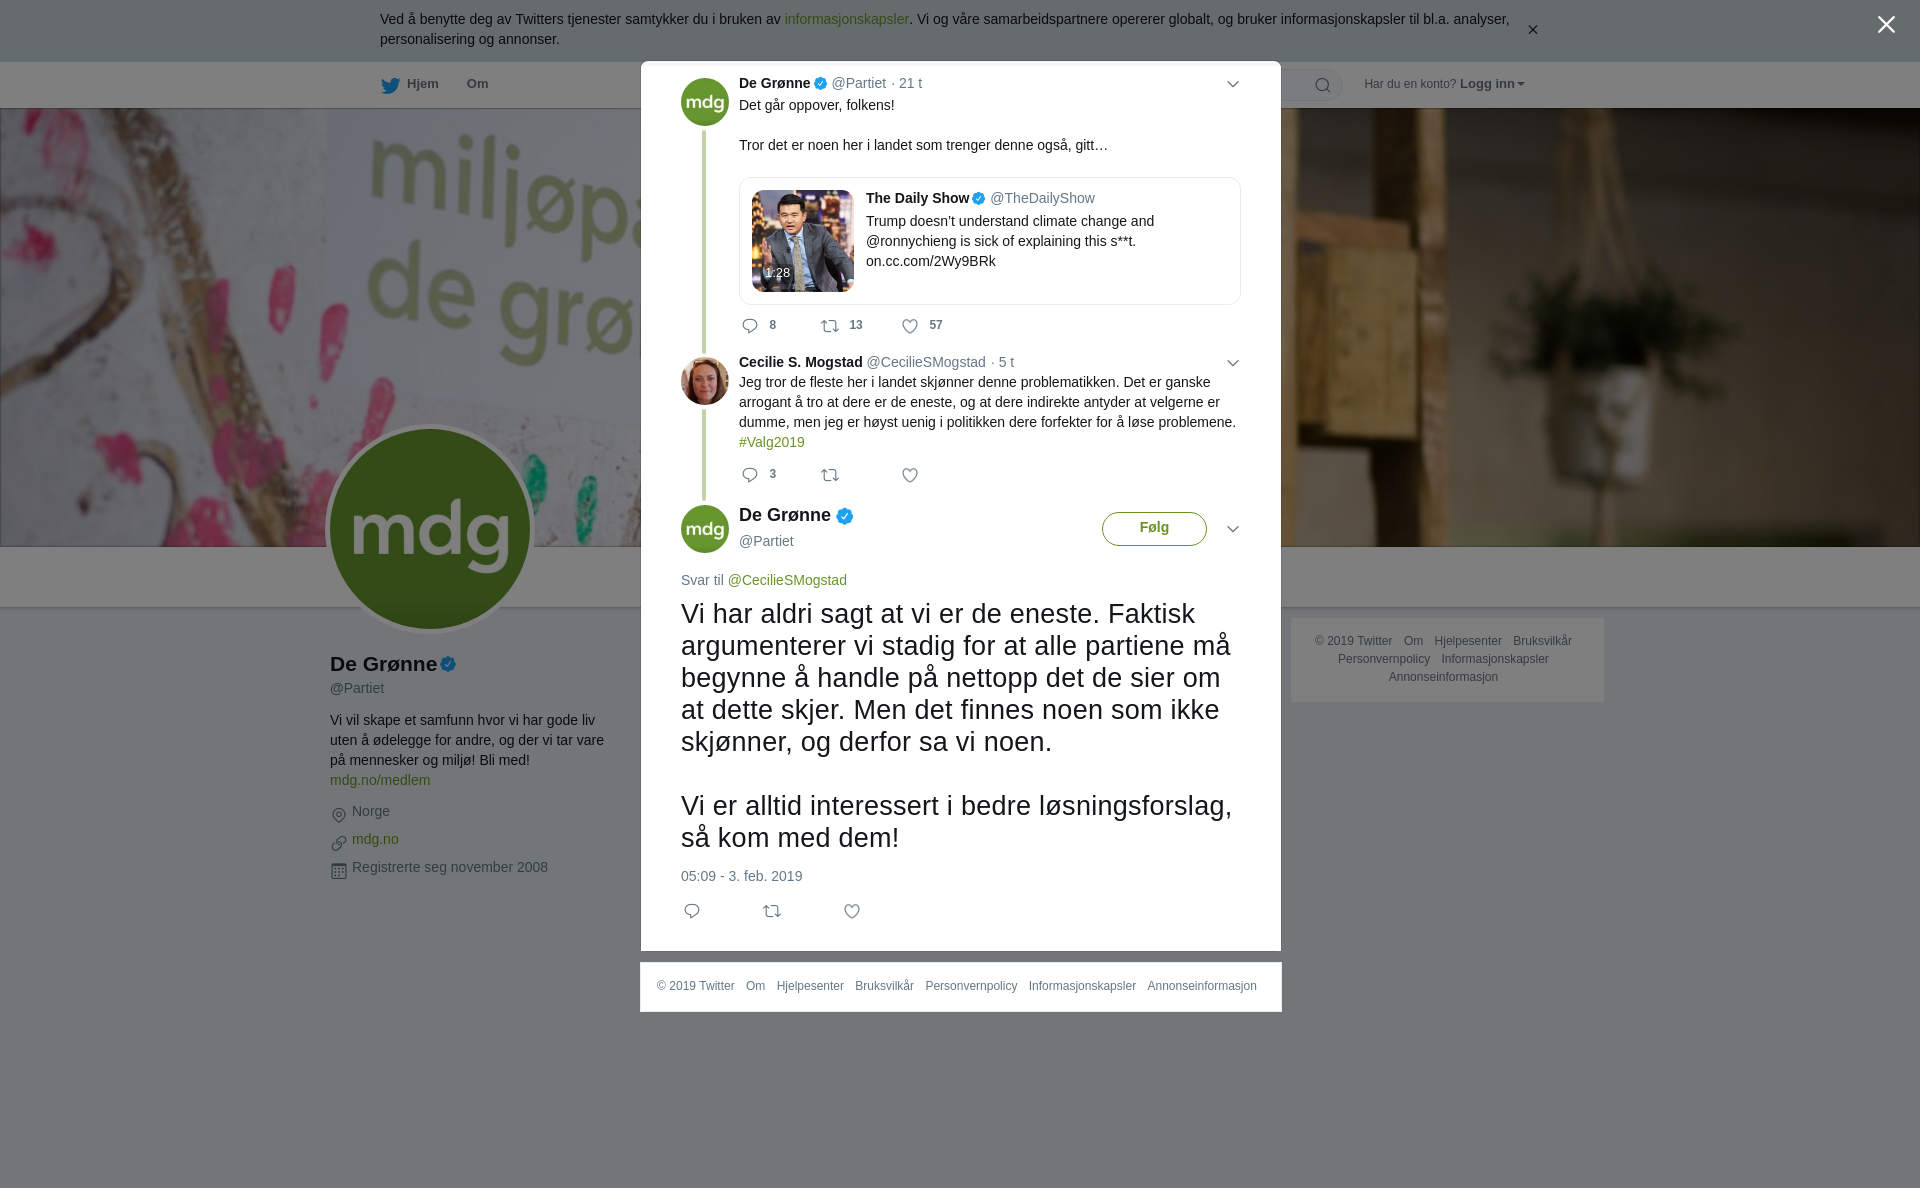The image size is (1920, 1188).
Task: Open the #Valg2019 hashtag link
Action: pyautogui.click(x=772, y=442)
